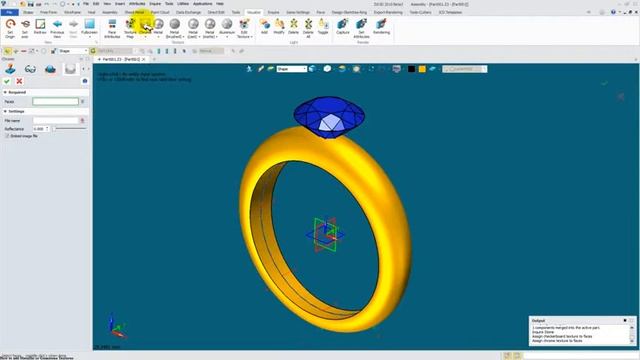
Task: Open the layer dropdown in viewport toolbar
Action: (484, 69)
